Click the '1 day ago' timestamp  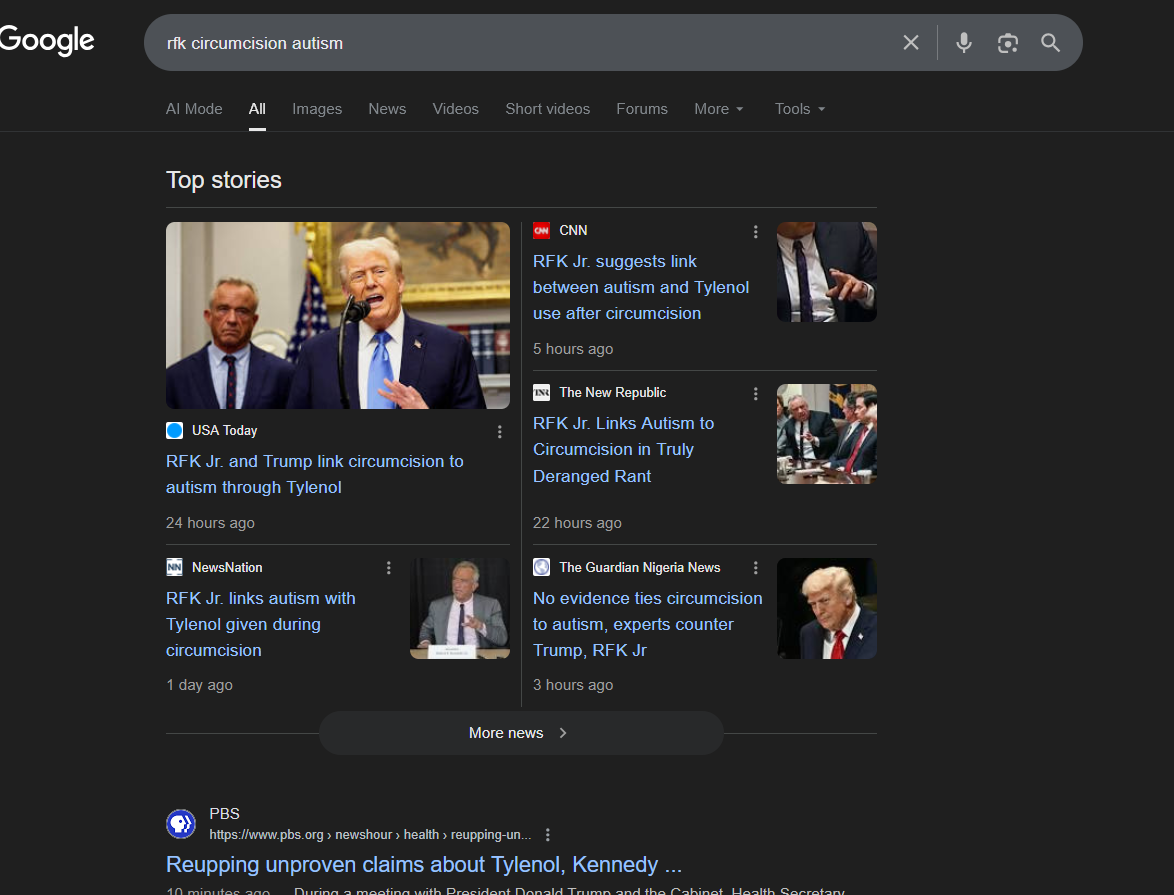pos(199,685)
